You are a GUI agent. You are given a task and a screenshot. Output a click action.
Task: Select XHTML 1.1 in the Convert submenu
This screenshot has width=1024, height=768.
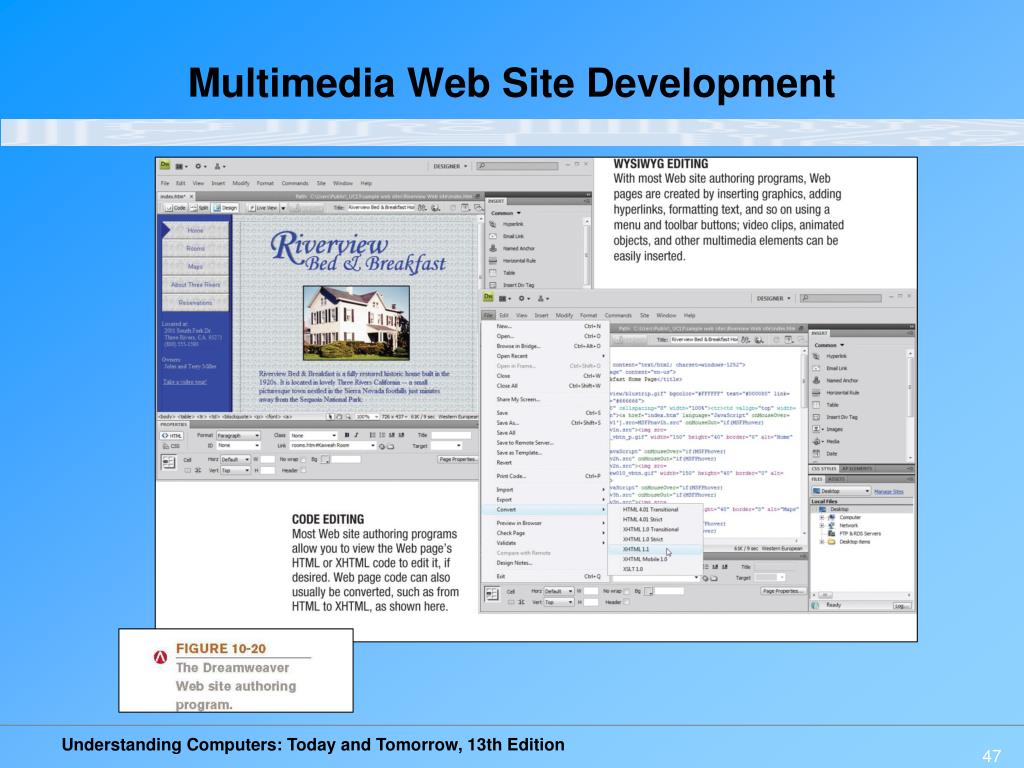[x=654, y=549]
